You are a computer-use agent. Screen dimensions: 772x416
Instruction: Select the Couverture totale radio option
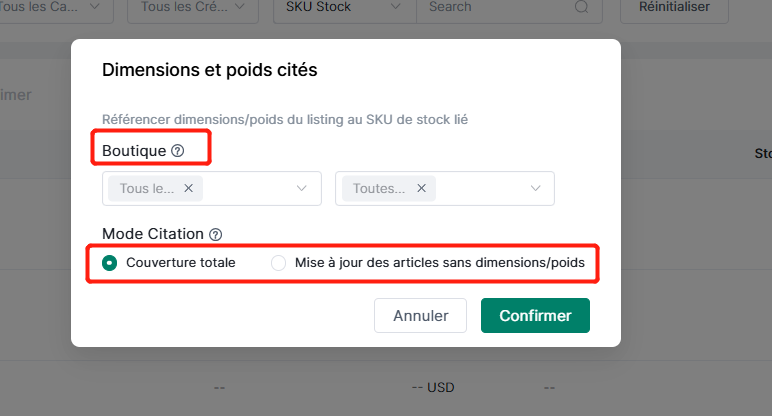click(109, 263)
